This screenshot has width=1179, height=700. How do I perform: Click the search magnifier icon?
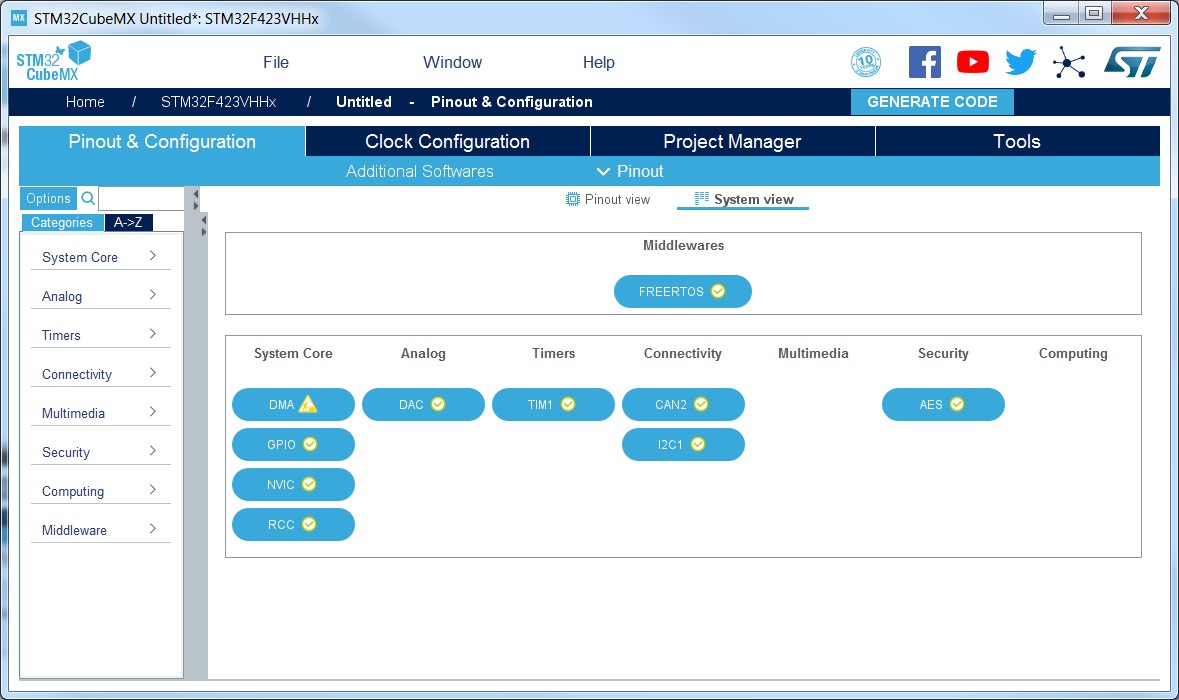pos(88,198)
